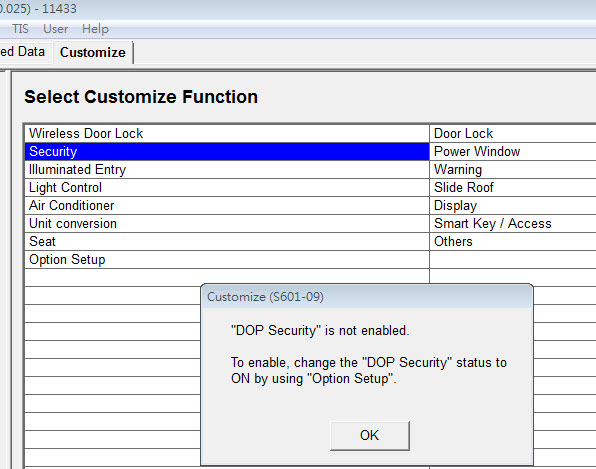This screenshot has width=596, height=469.
Task: Open the User menu
Action: point(55,29)
